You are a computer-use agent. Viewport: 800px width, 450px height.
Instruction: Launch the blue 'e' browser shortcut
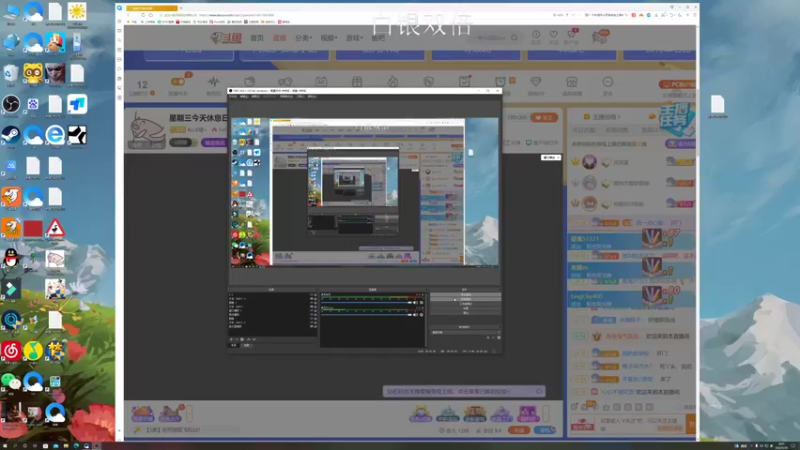click(x=55, y=135)
